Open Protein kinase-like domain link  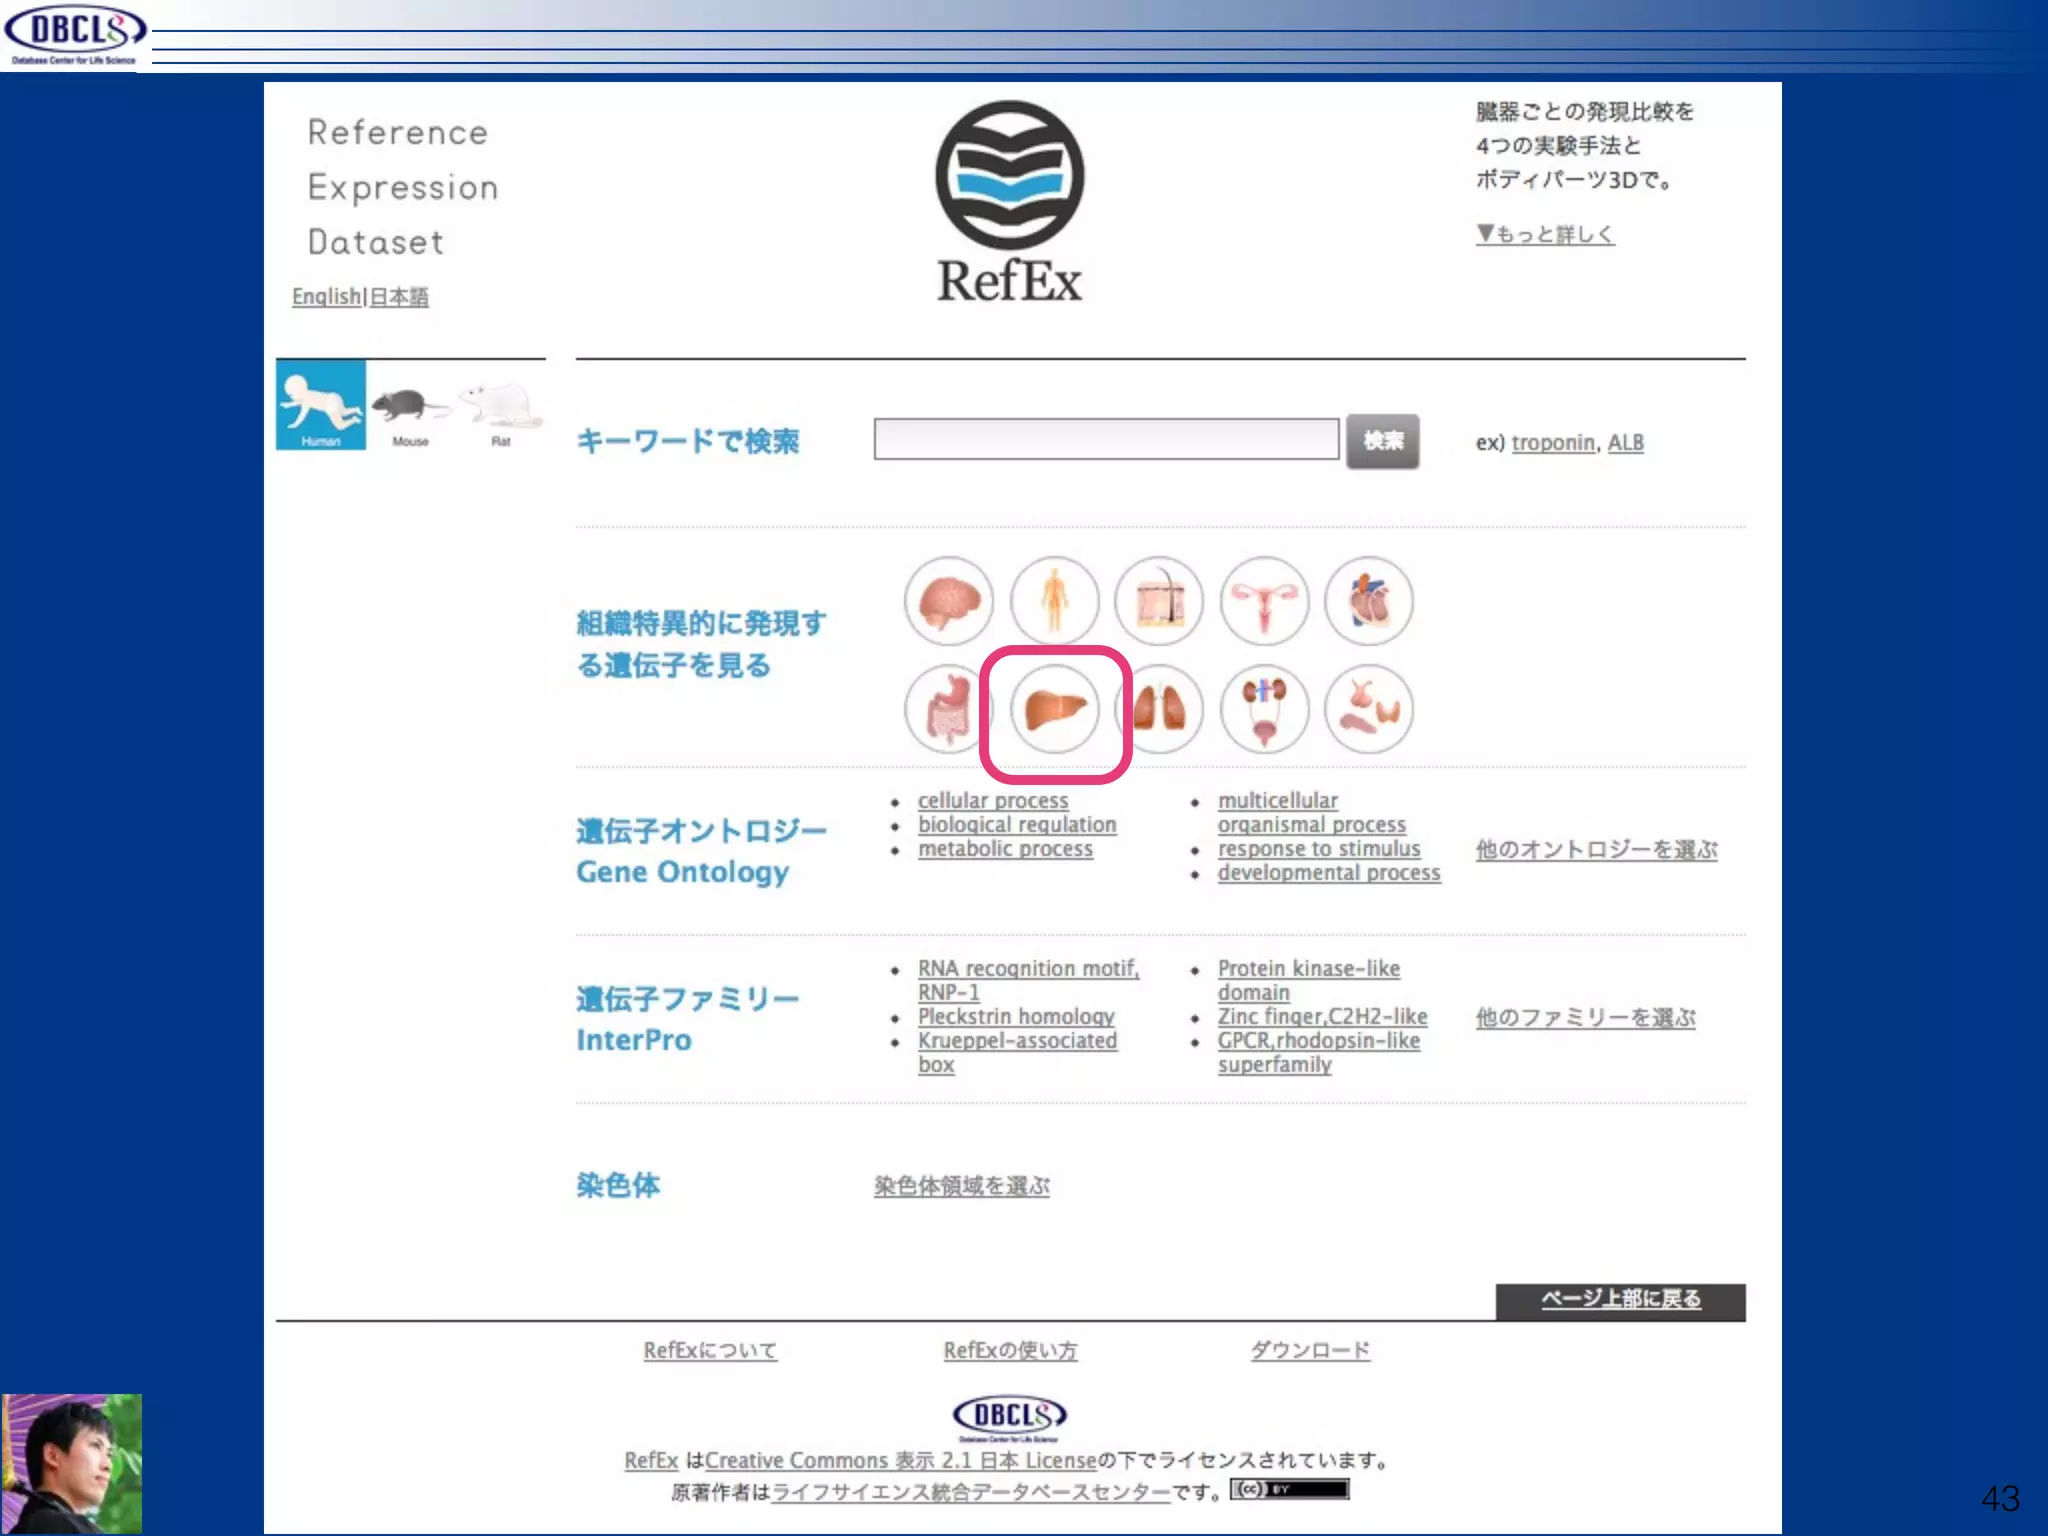[x=1308, y=981]
